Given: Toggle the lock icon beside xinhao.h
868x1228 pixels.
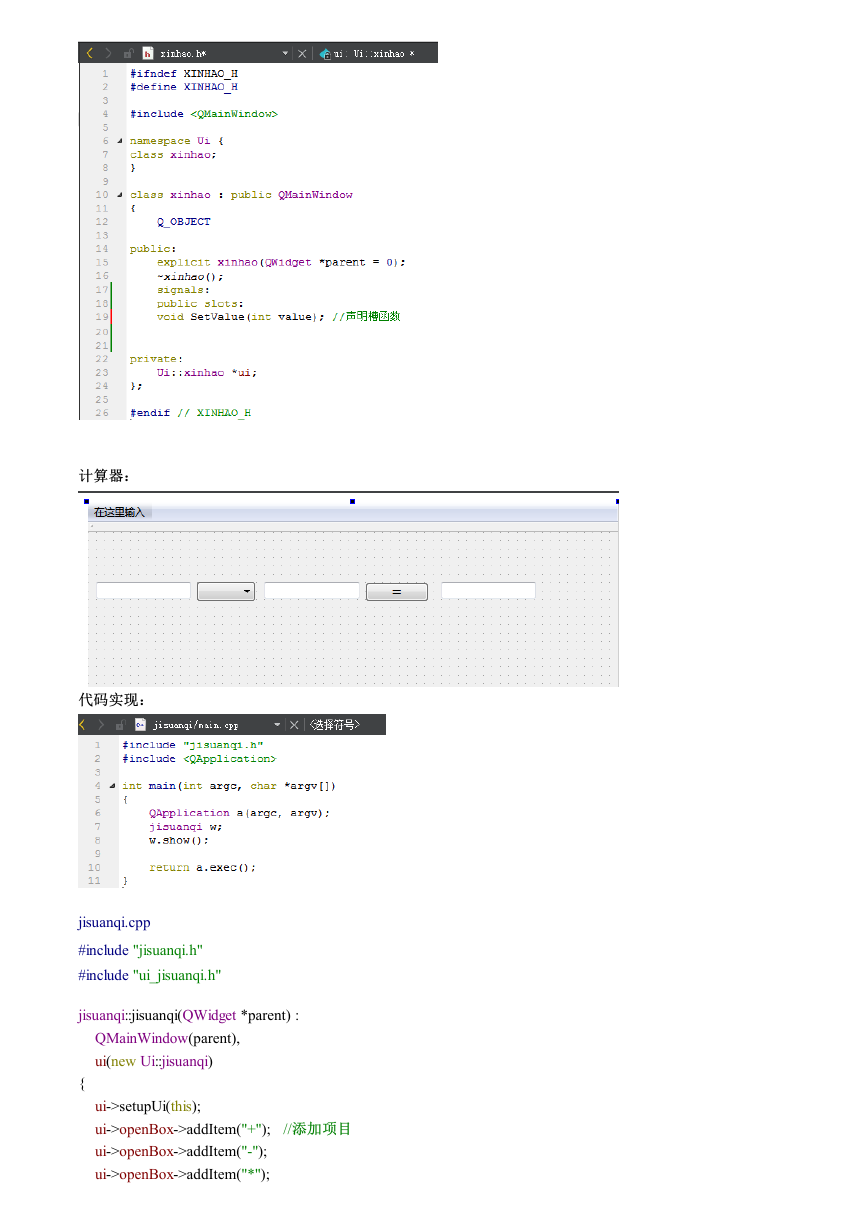Looking at the screenshot, I should click(128, 53).
